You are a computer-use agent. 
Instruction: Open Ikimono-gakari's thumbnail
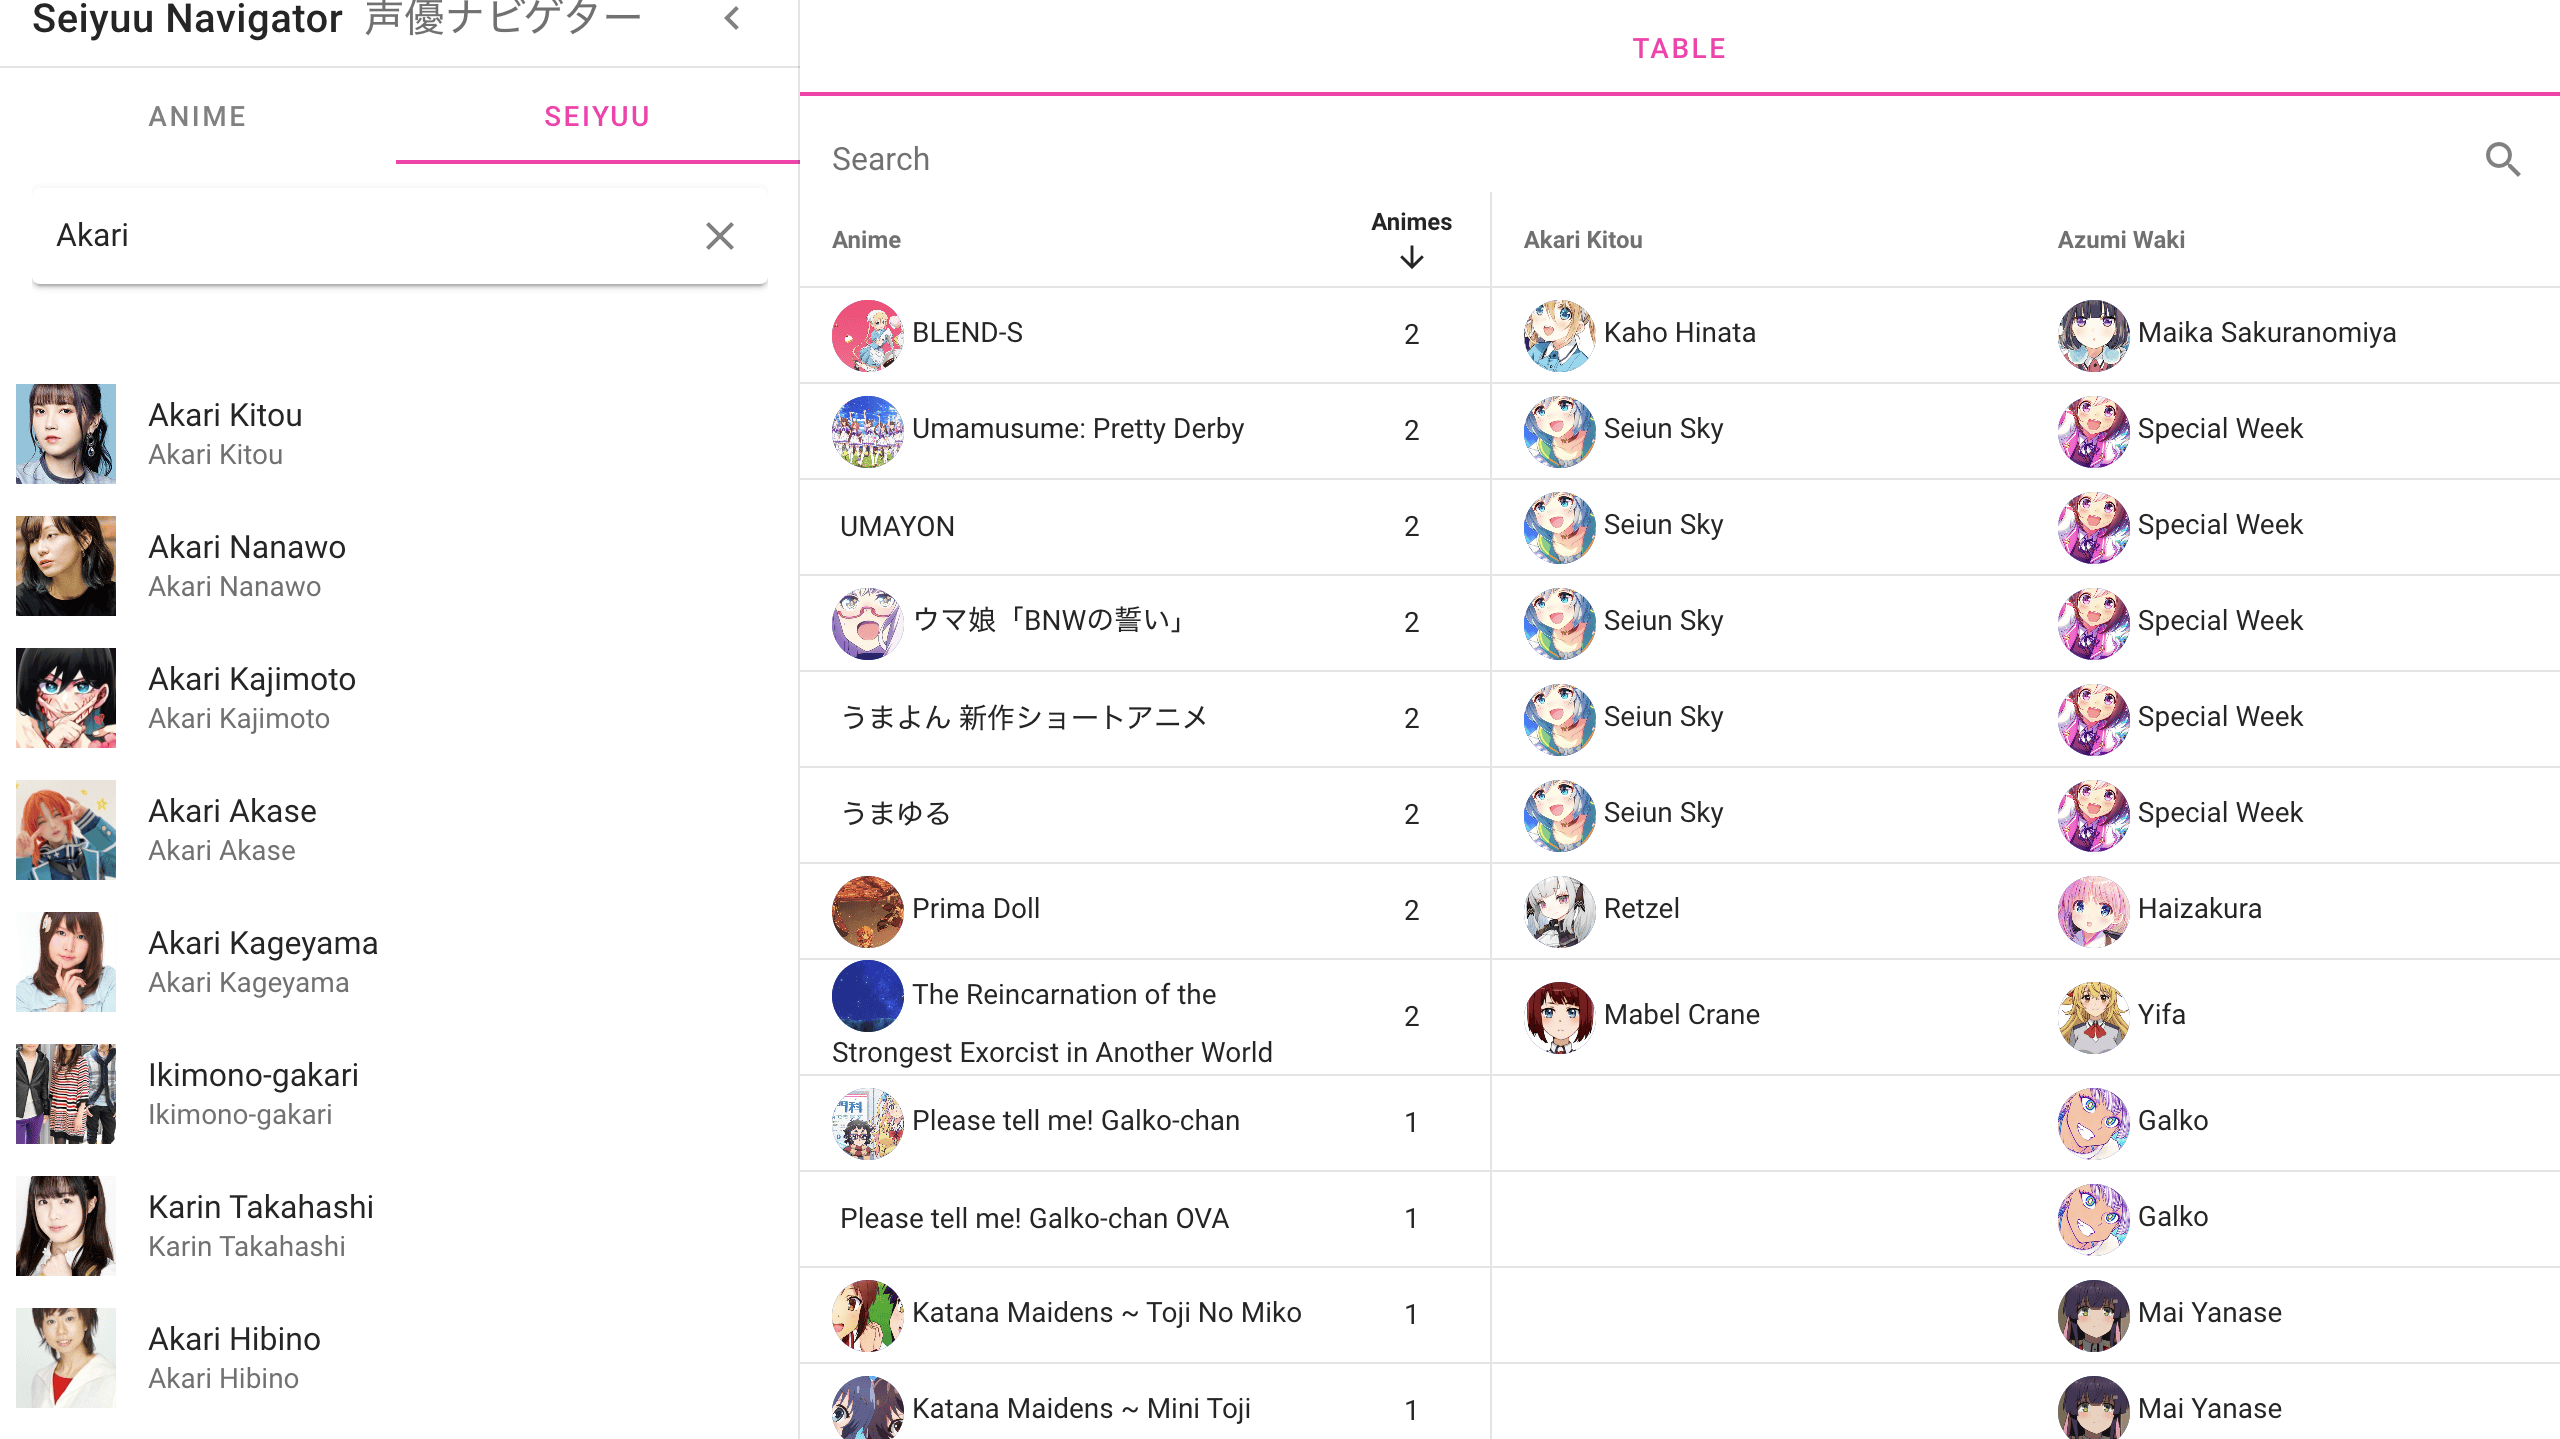pyautogui.click(x=66, y=1094)
